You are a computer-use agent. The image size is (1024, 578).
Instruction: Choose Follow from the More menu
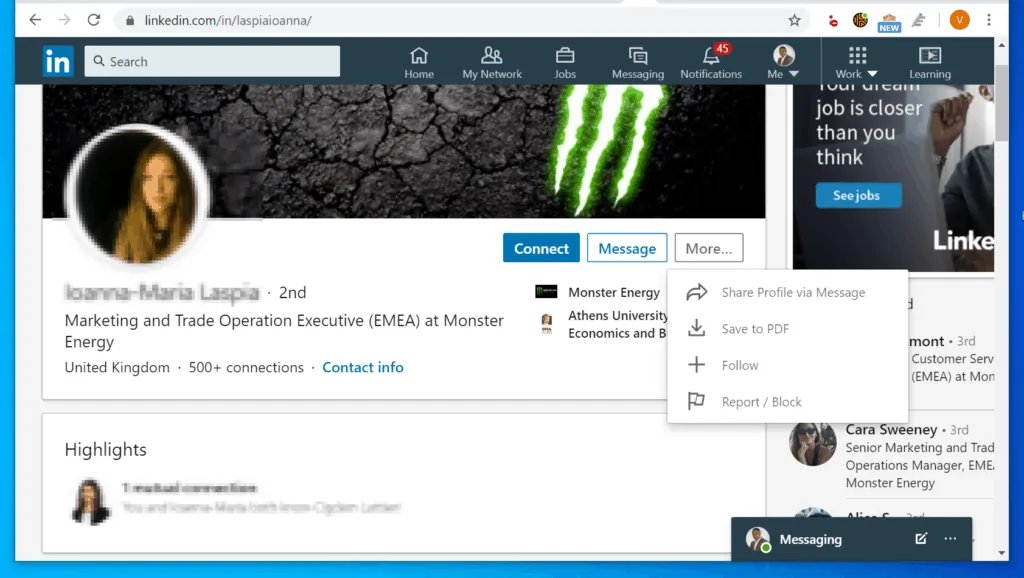788,365
